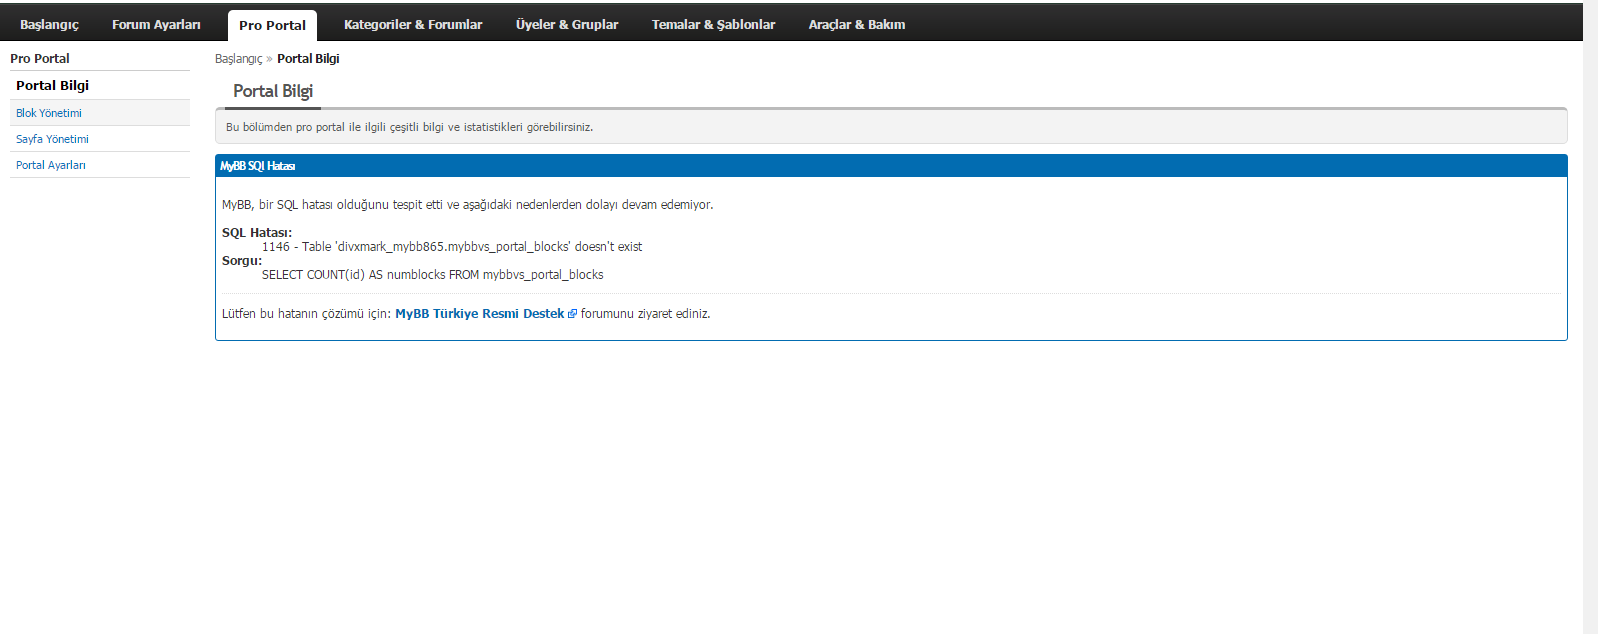Select the Portal Bilgi heading tab
The image size is (1598, 634).
click(x=273, y=91)
